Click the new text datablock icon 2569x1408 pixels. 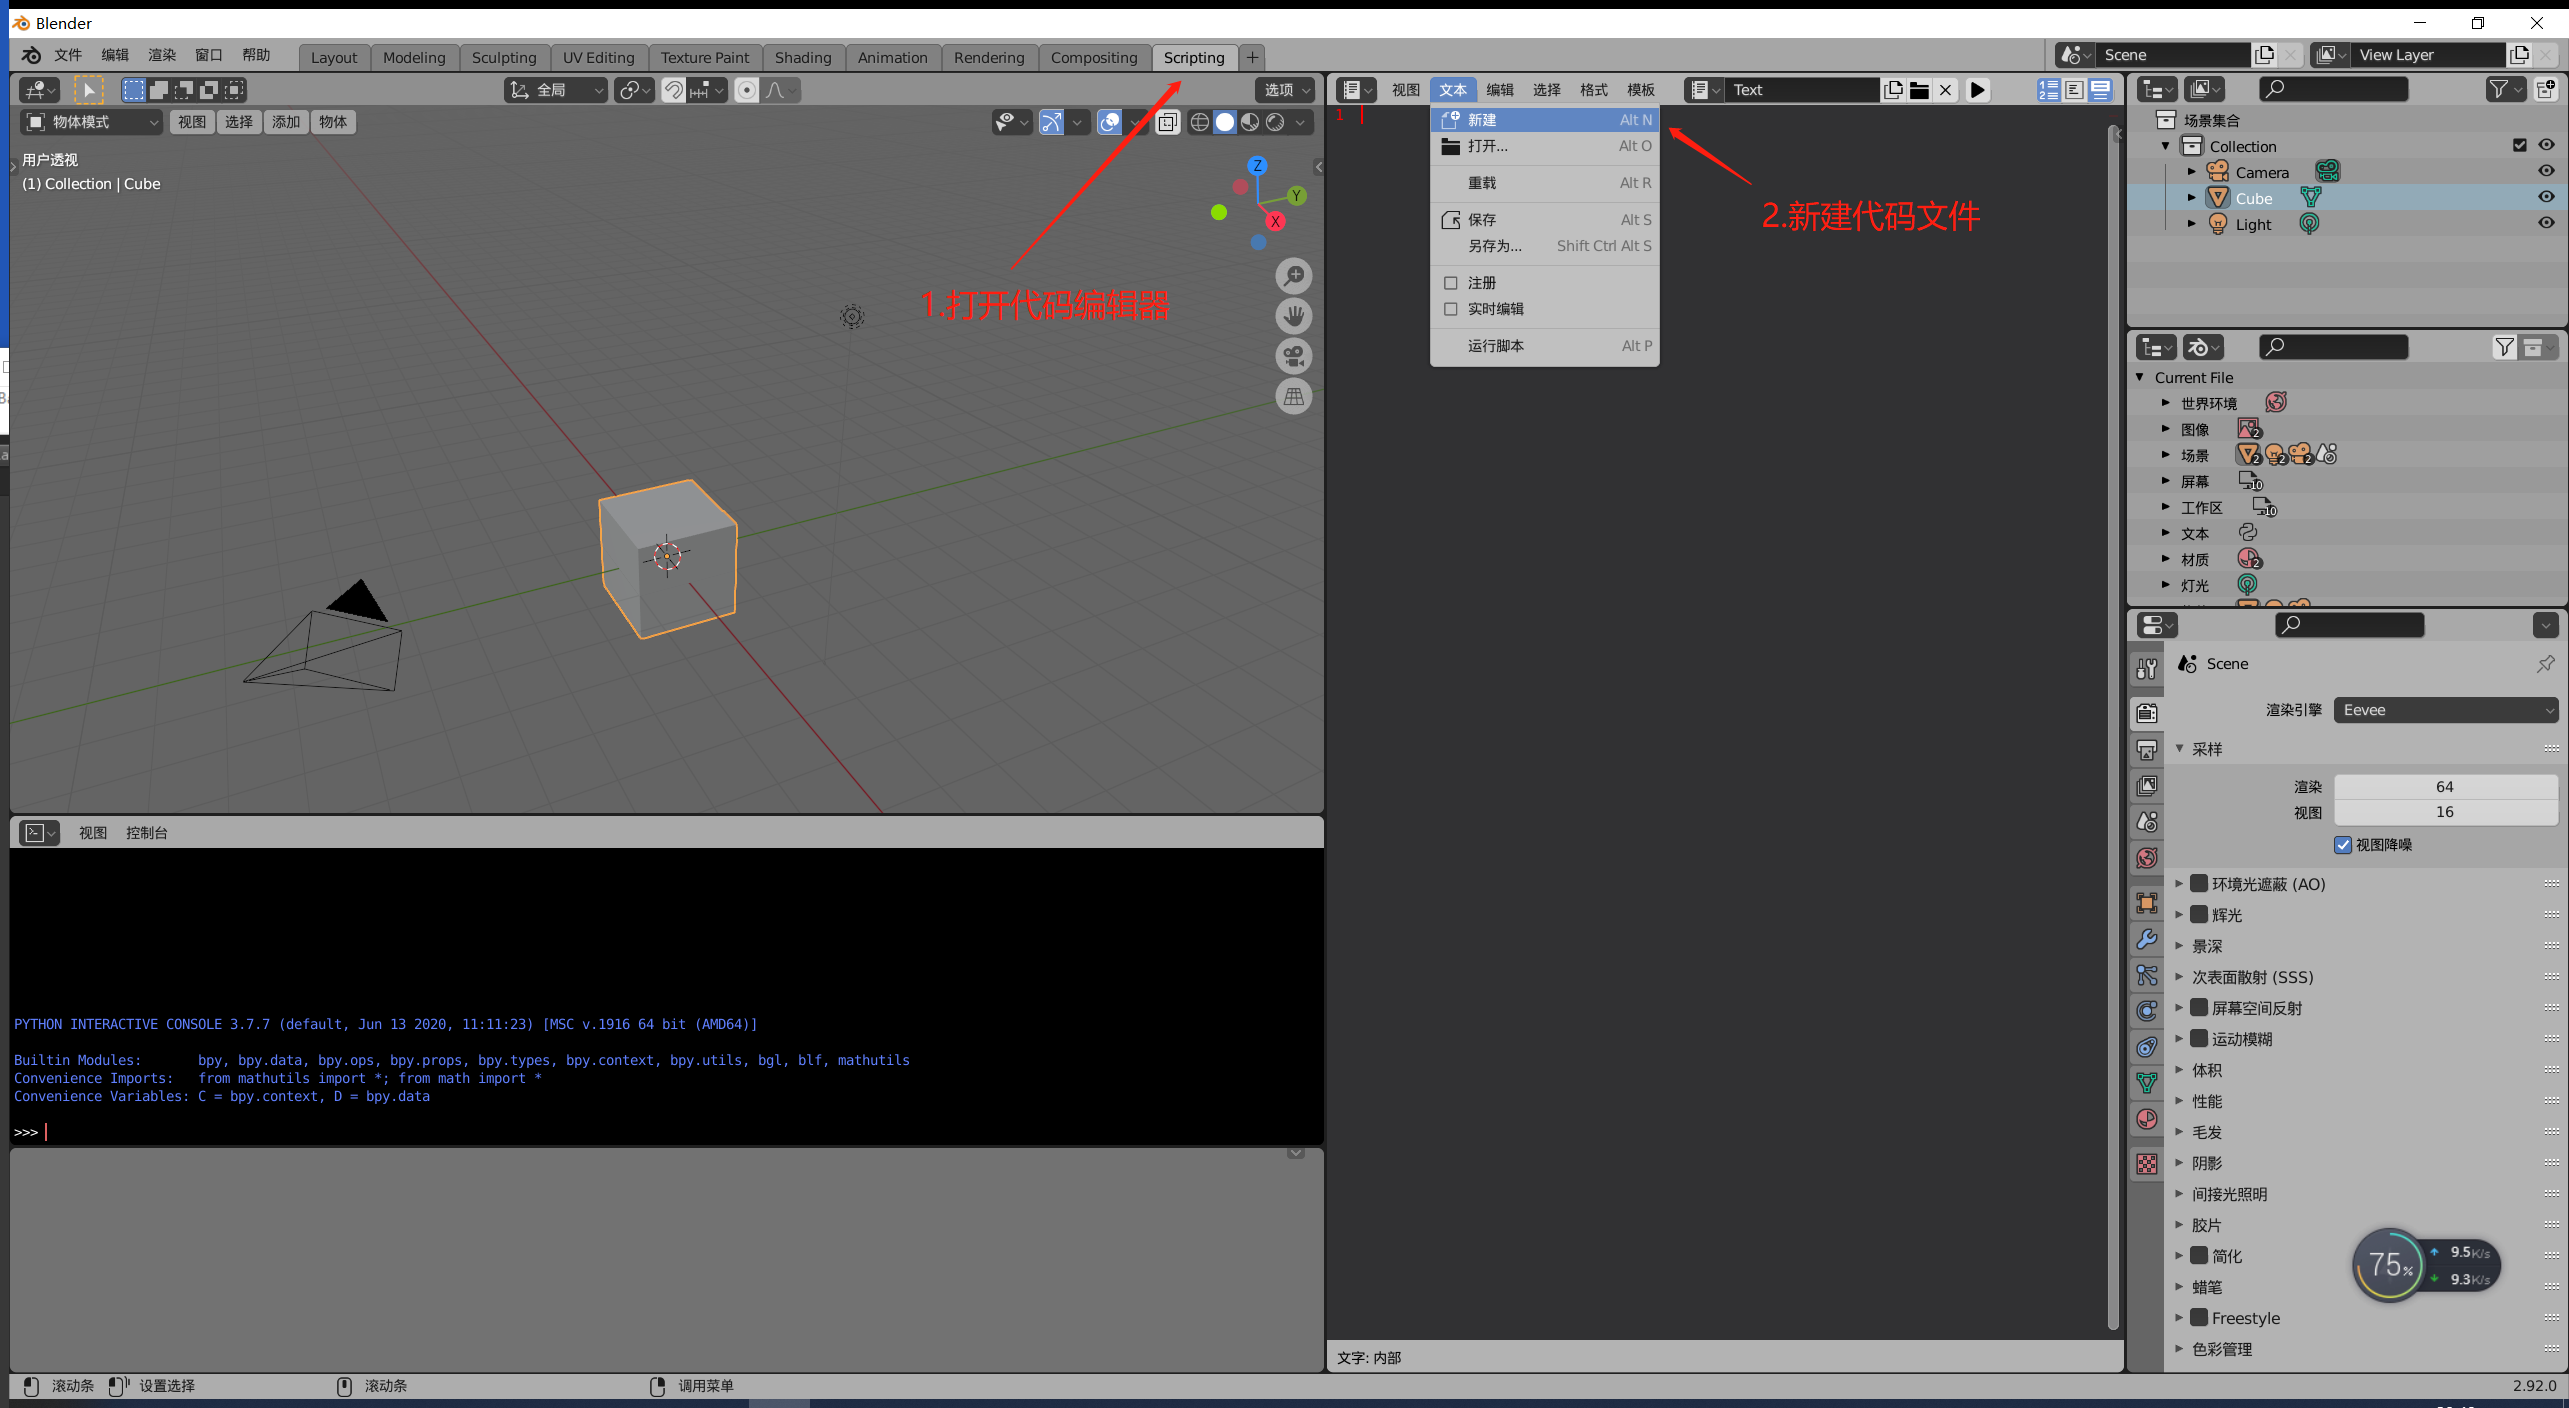(1893, 90)
